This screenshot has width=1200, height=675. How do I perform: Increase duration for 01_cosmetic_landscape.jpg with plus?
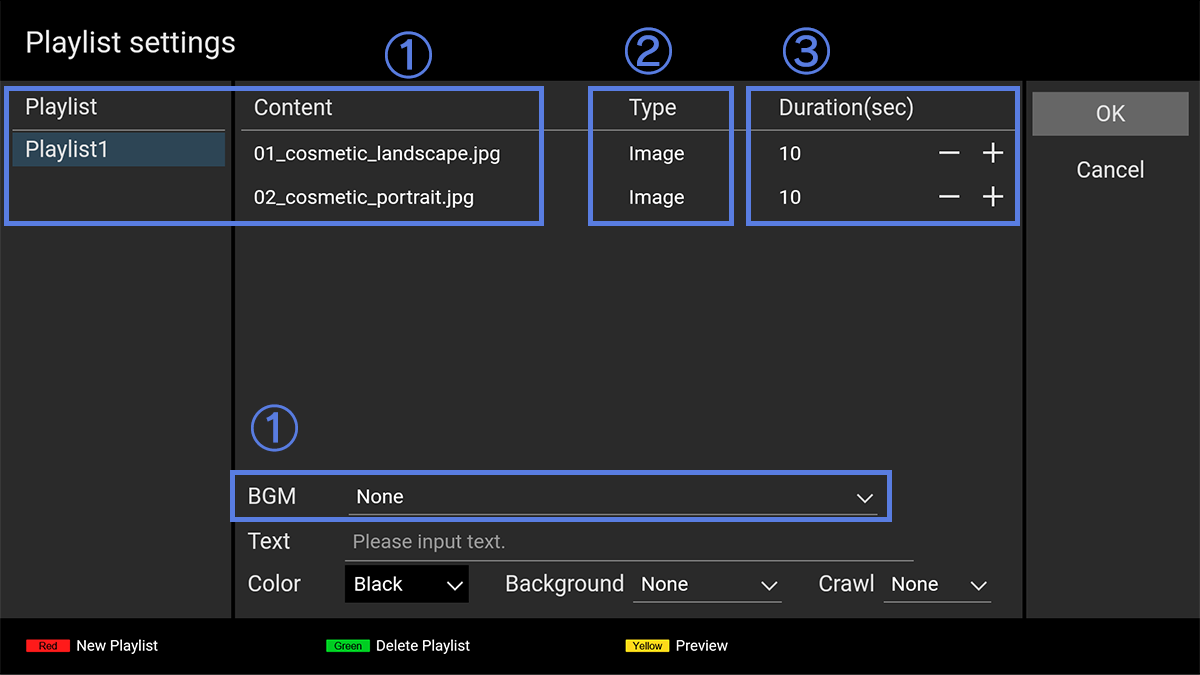pyautogui.click(x=992, y=153)
